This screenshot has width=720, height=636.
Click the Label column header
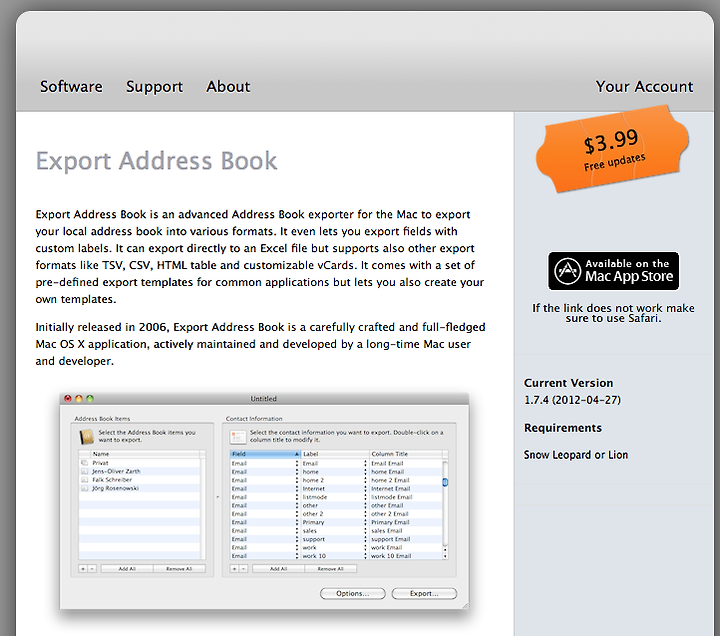(x=335, y=454)
